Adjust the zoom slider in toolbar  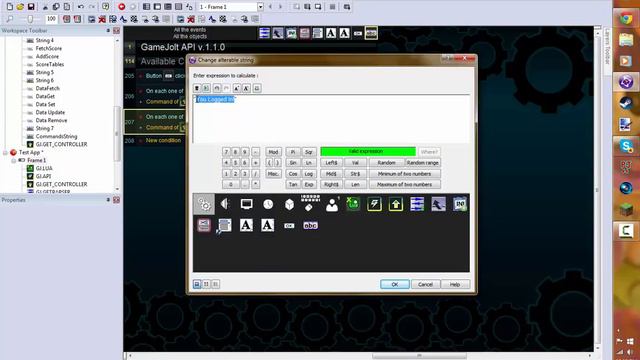[x=30, y=19]
